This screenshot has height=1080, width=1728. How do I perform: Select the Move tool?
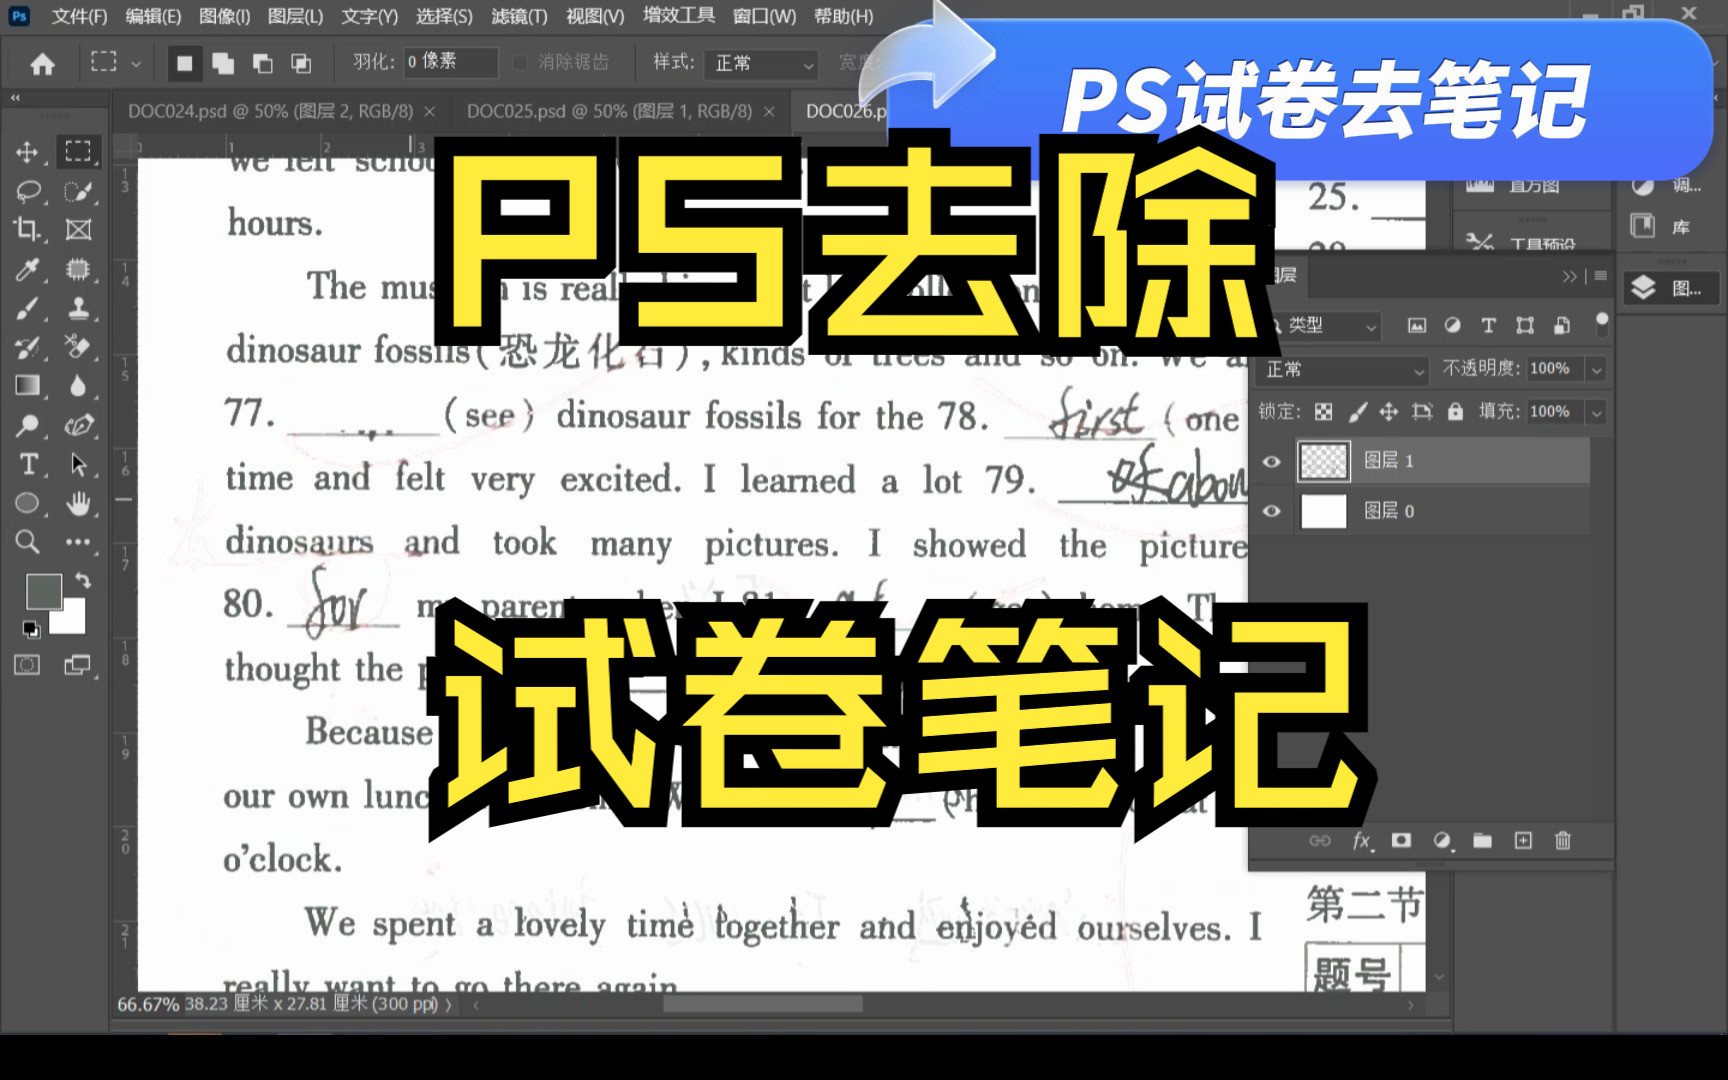(x=28, y=152)
